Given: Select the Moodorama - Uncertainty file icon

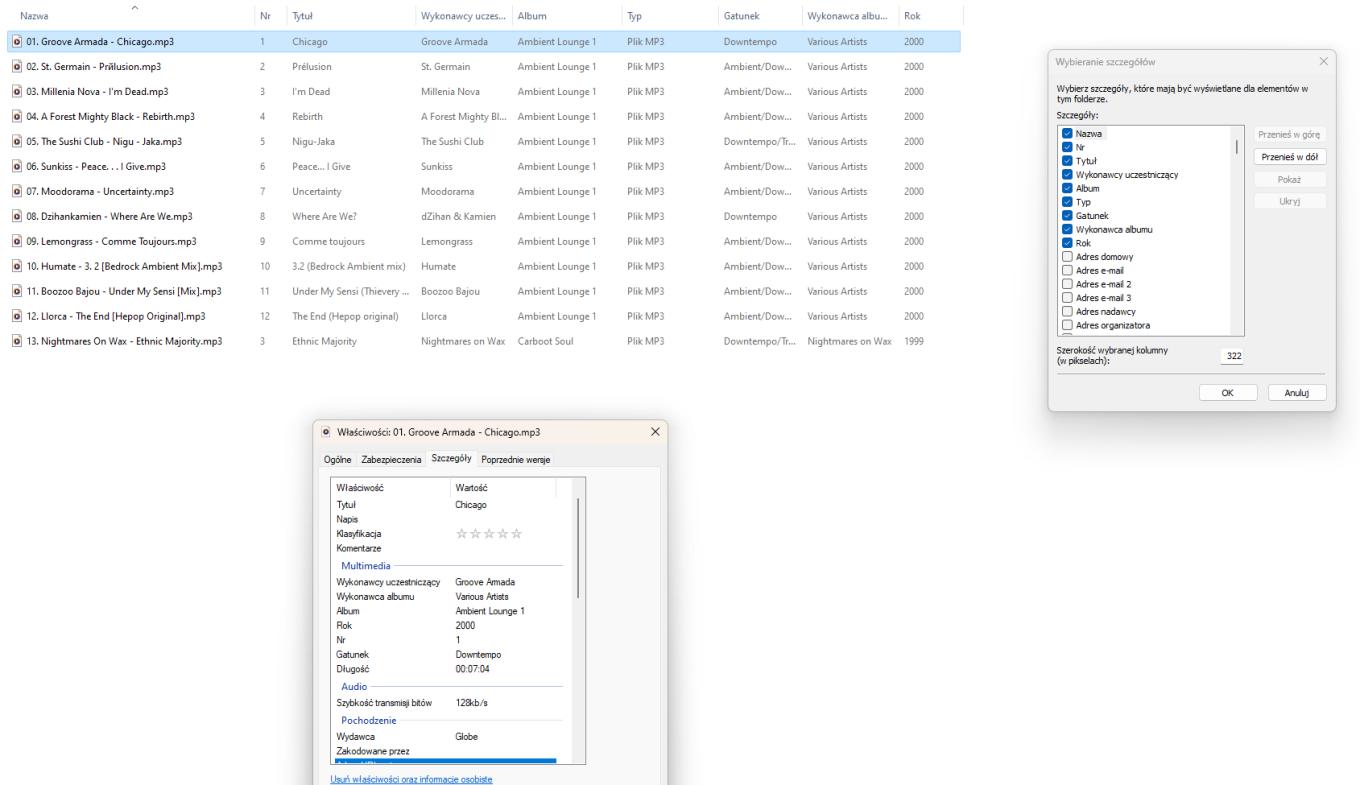Looking at the screenshot, I should (x=17, y=191).
